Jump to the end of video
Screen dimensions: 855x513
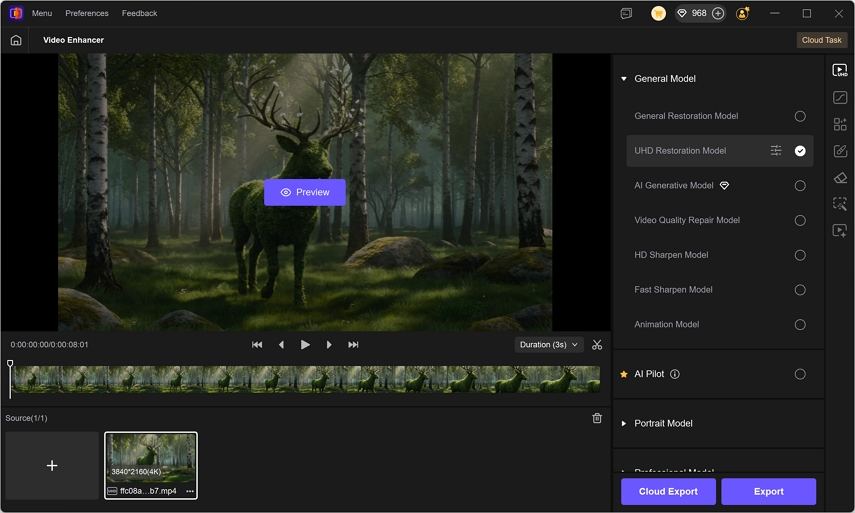[353, 345]
